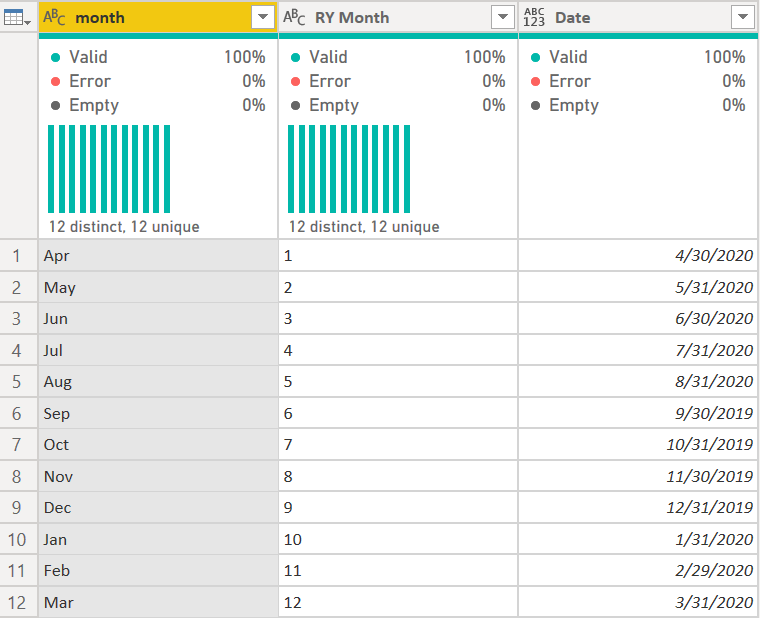The width and height of the screenshot is (760, 618).
Task: Select RY Month cell in the Apr row
Action: coord(398,255)
